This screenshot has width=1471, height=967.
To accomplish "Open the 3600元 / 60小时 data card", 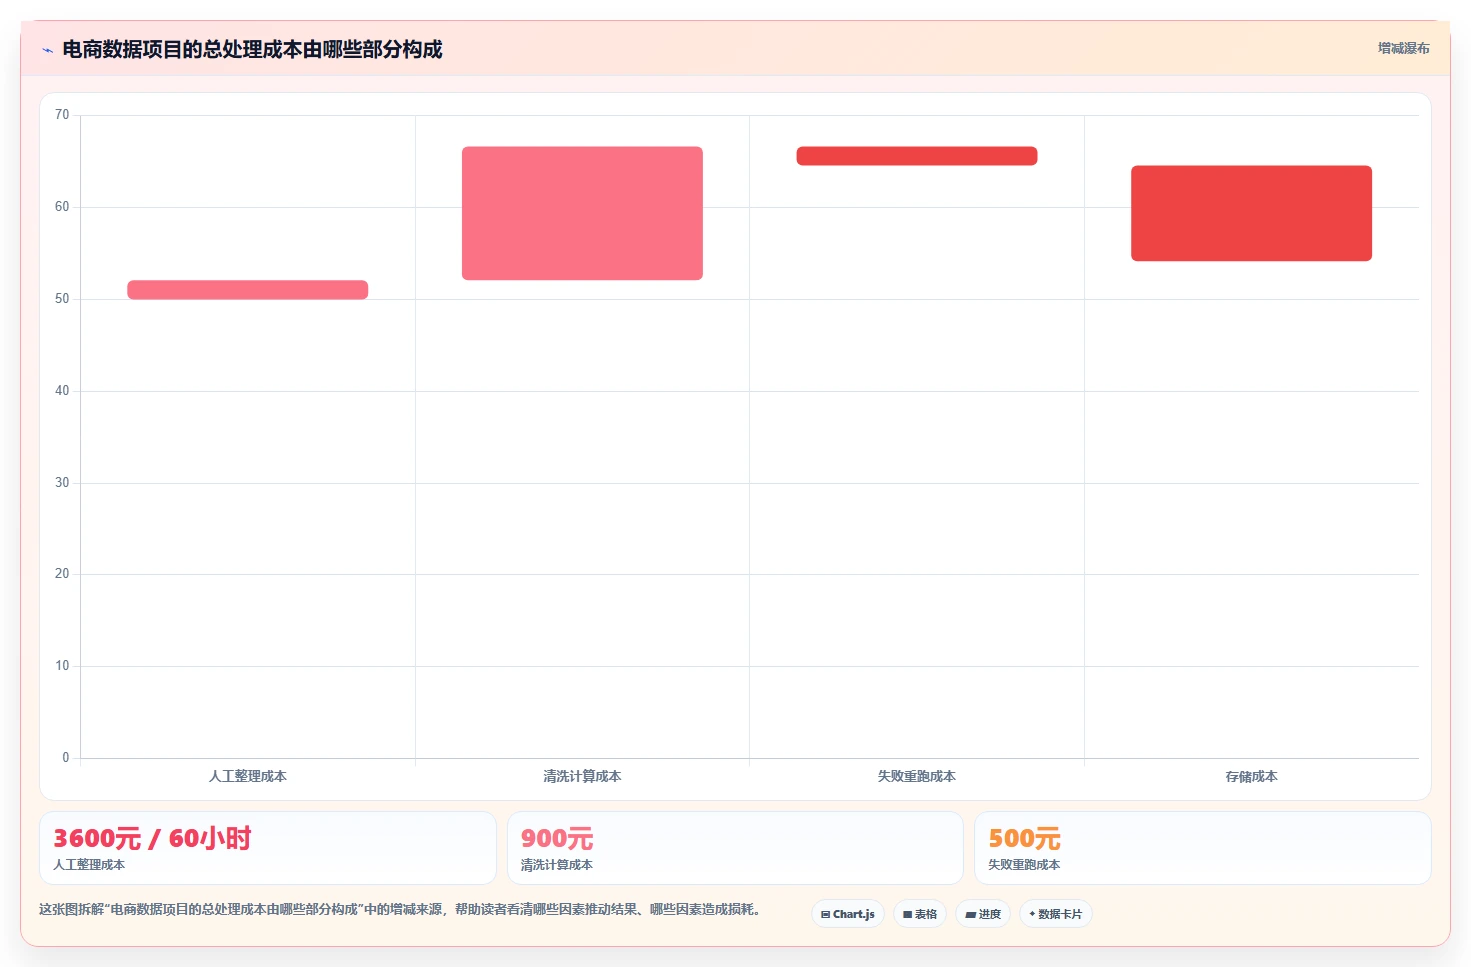I will [268, 848].
